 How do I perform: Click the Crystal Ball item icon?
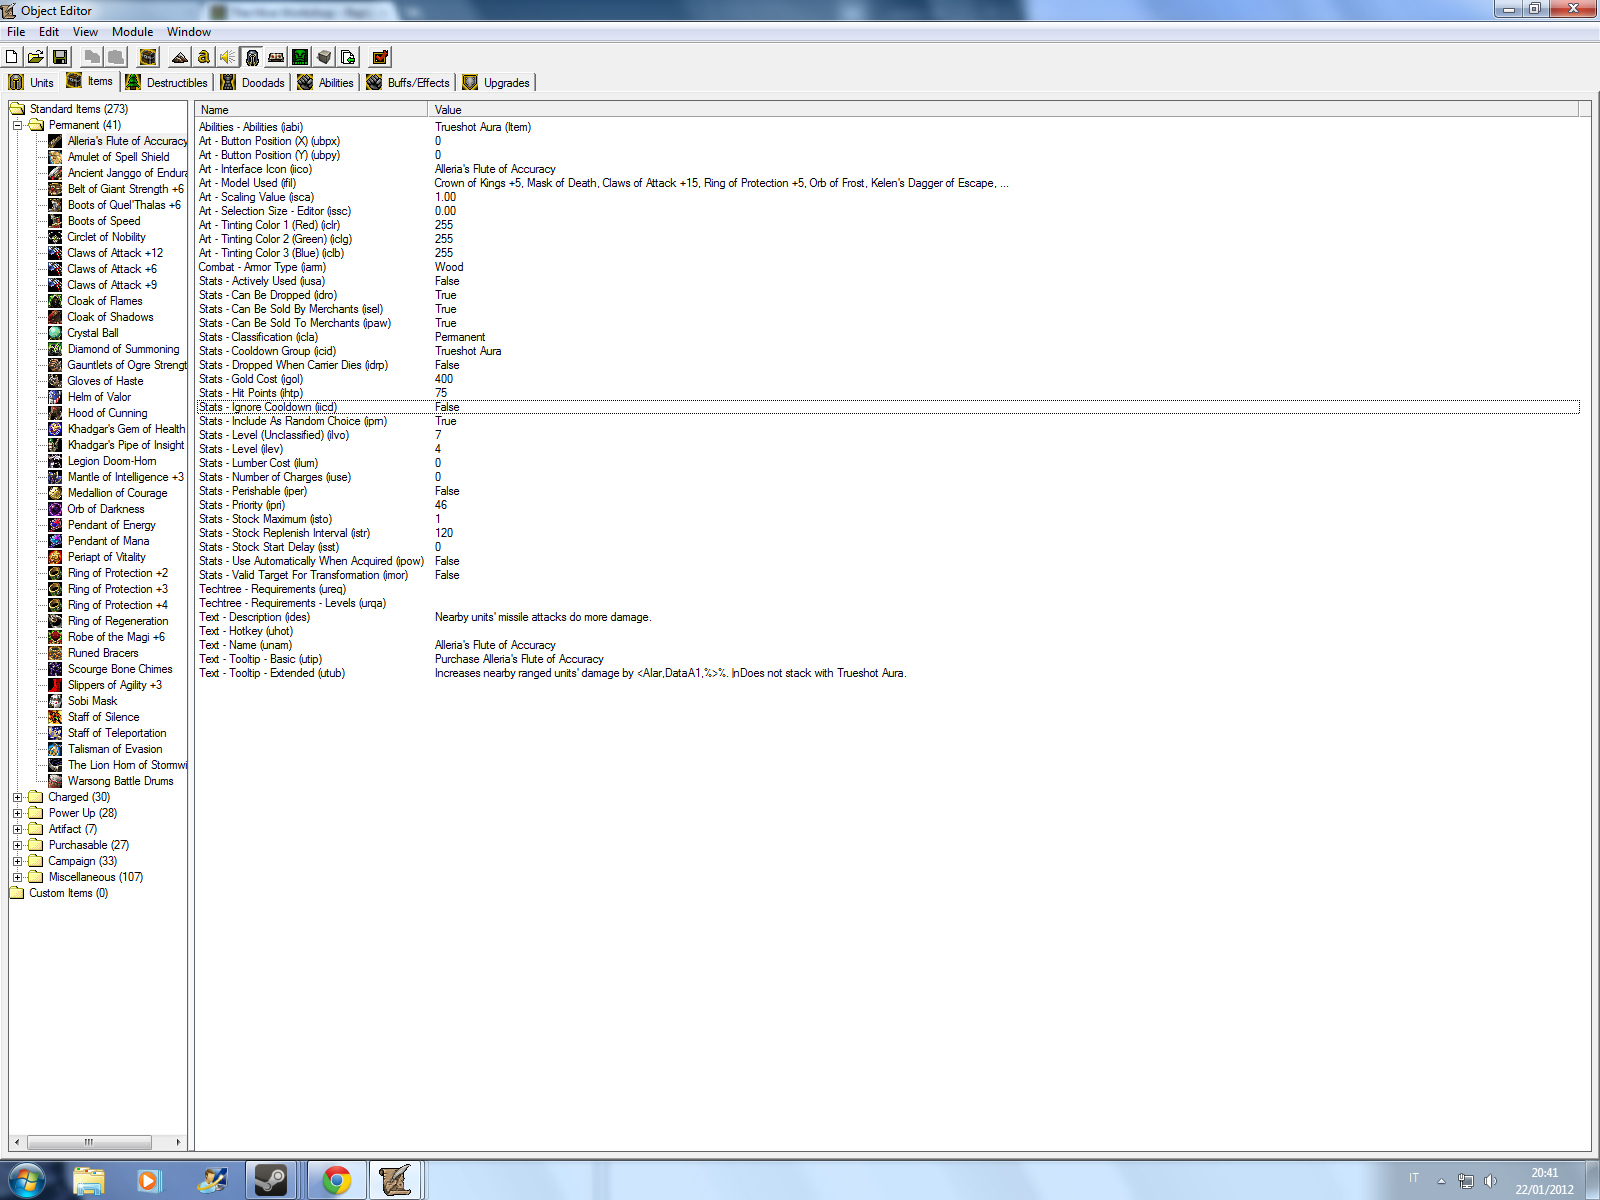(x=56, y=333)
